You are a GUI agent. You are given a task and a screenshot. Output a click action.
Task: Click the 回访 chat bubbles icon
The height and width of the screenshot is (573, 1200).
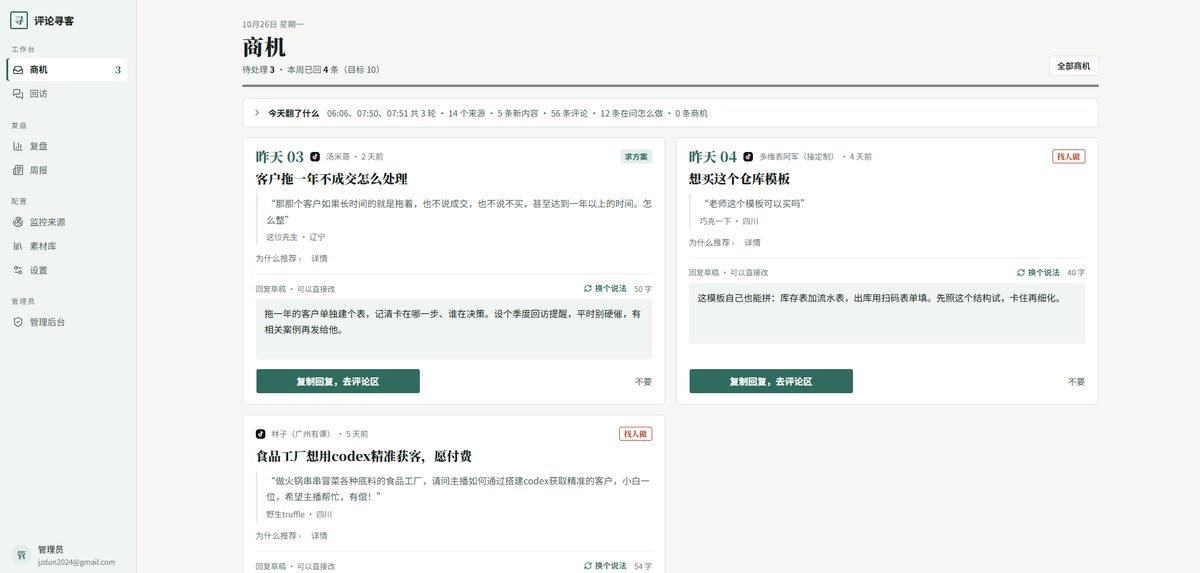point(18,94)
